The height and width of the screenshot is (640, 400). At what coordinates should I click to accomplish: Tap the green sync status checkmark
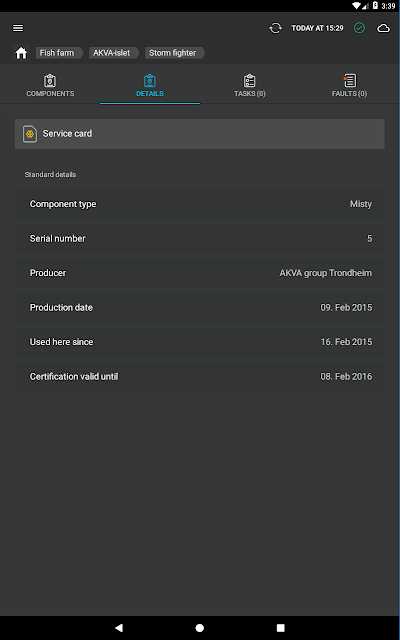tap(359, 28)
